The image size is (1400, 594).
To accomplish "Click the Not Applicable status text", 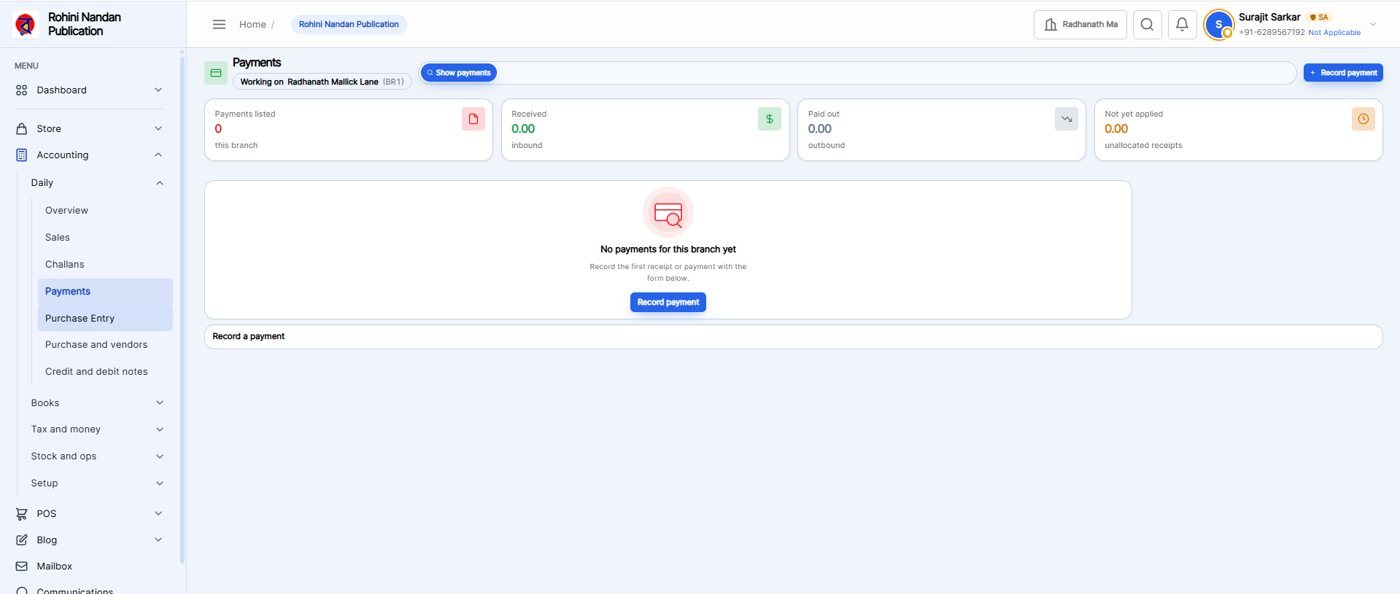I will (1334, 33).
